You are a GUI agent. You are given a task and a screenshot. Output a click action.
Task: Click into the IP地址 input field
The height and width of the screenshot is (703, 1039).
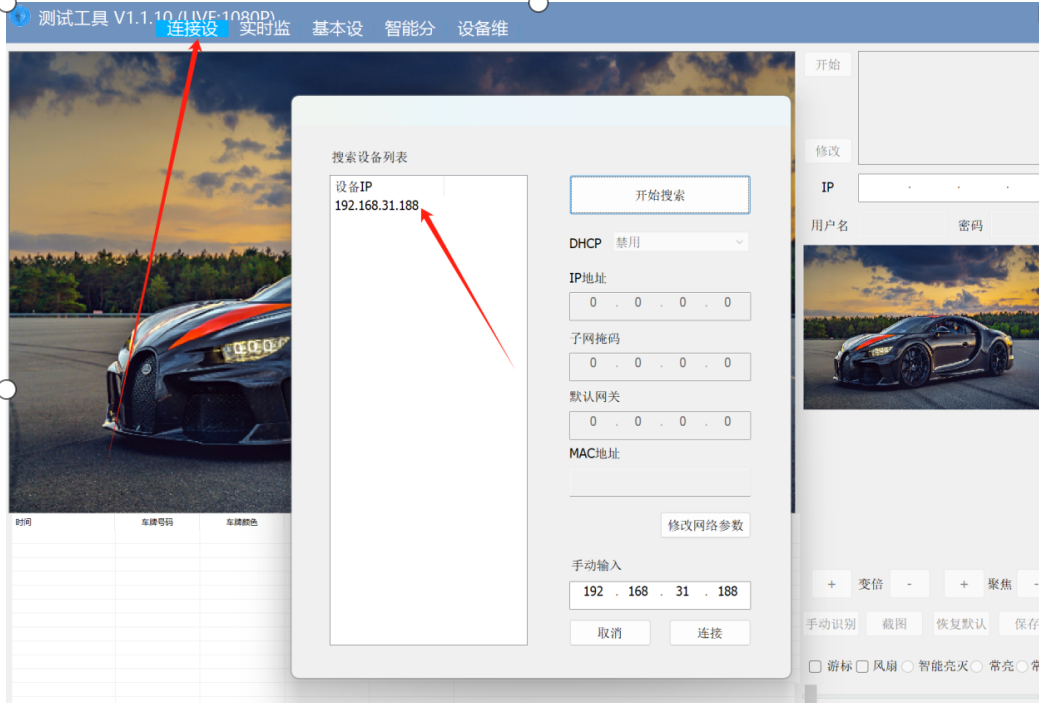click(660, 305)
